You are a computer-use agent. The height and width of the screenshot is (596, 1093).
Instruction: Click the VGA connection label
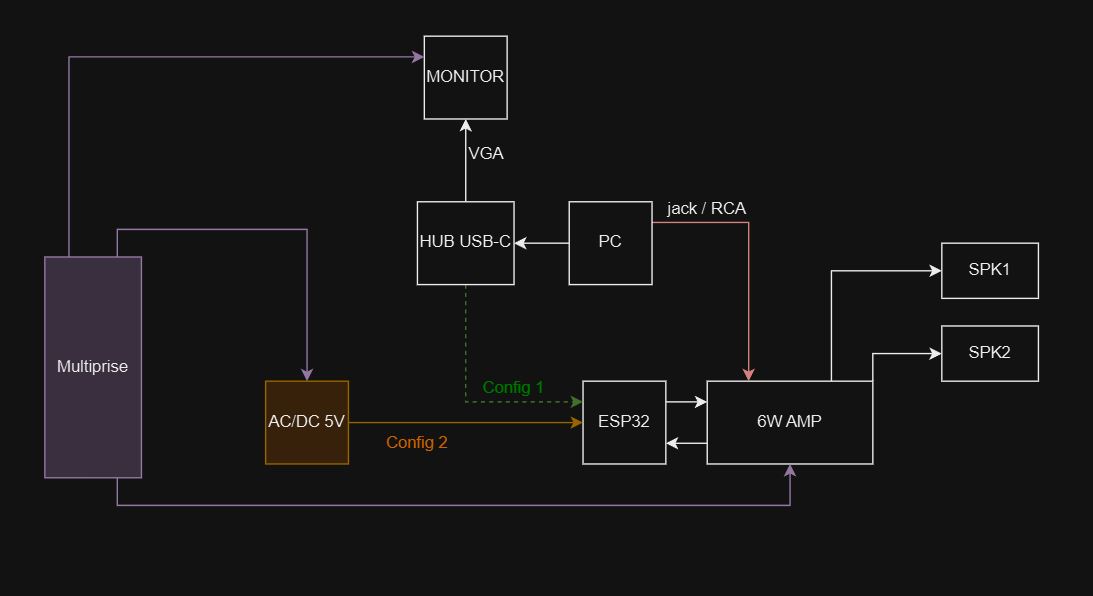pyautogui.click(x=486, y=154)
